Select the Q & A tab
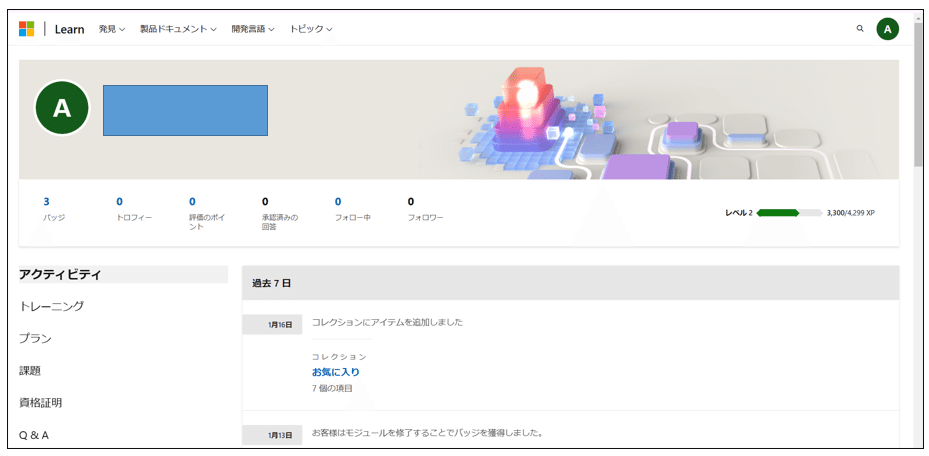The width and height of the screenshot is (929, 456). coord(34,435)
